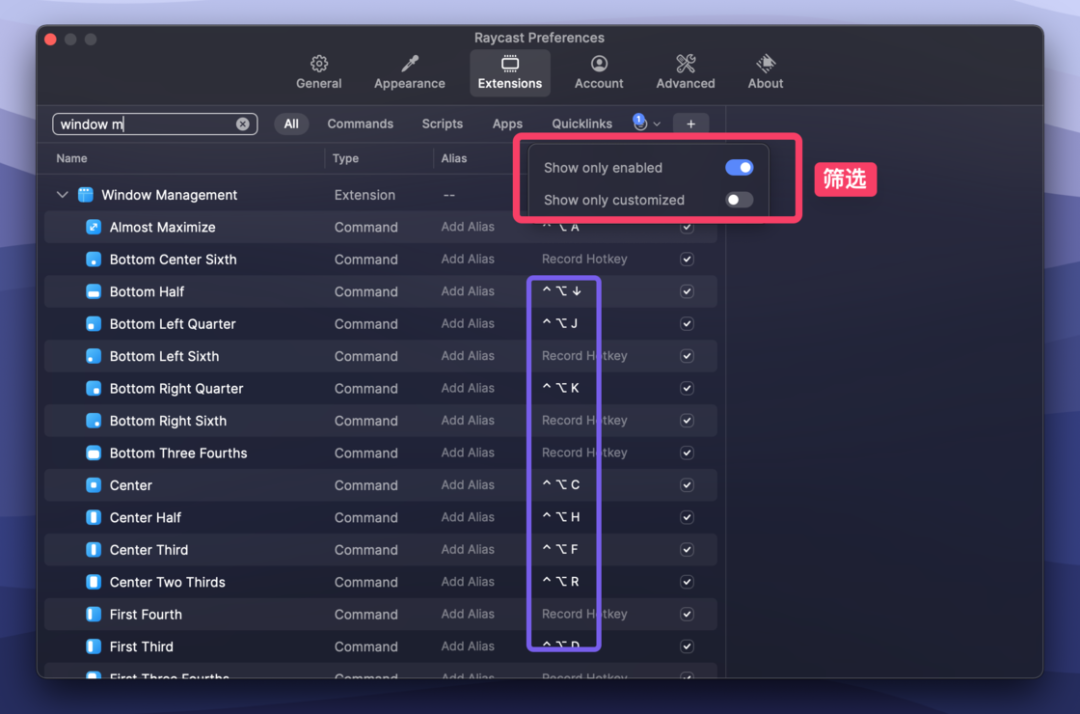Screen dimensions: 1080x714
Task: Open the filter options dropdown
Action: (646, 123)
